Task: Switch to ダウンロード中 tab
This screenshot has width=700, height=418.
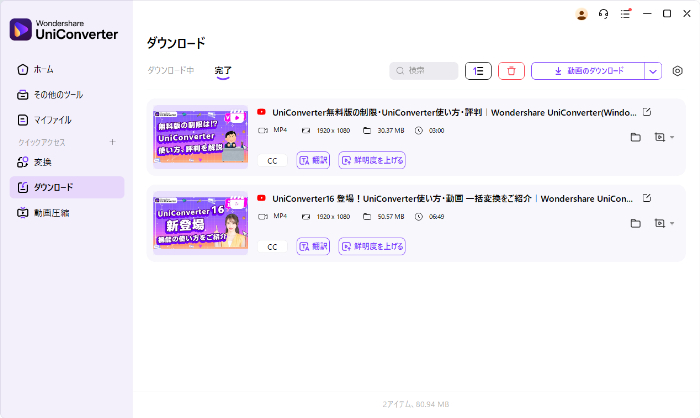Action: click(x=171, y=71)
